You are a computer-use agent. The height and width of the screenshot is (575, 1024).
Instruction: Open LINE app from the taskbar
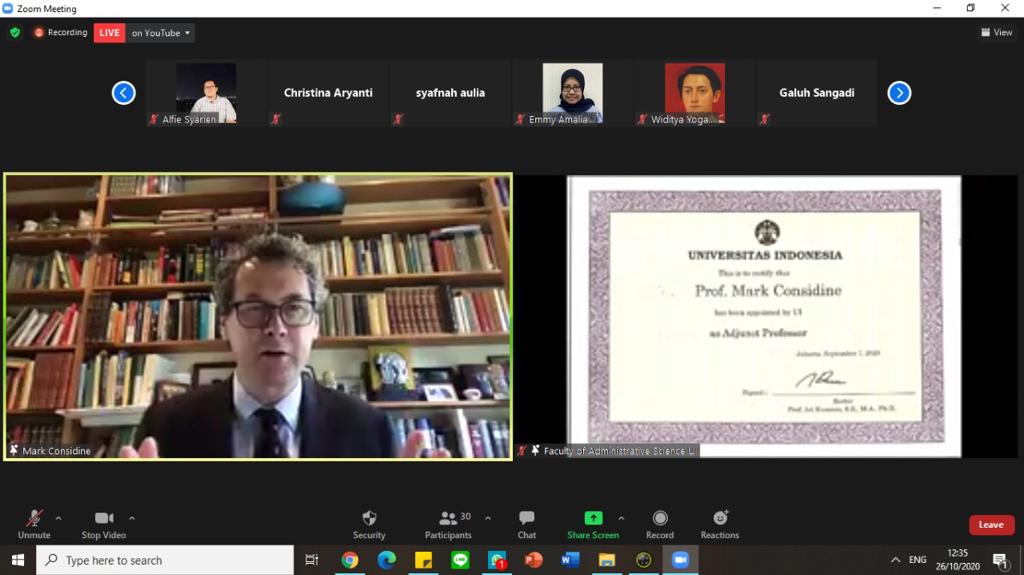[460, 560]
